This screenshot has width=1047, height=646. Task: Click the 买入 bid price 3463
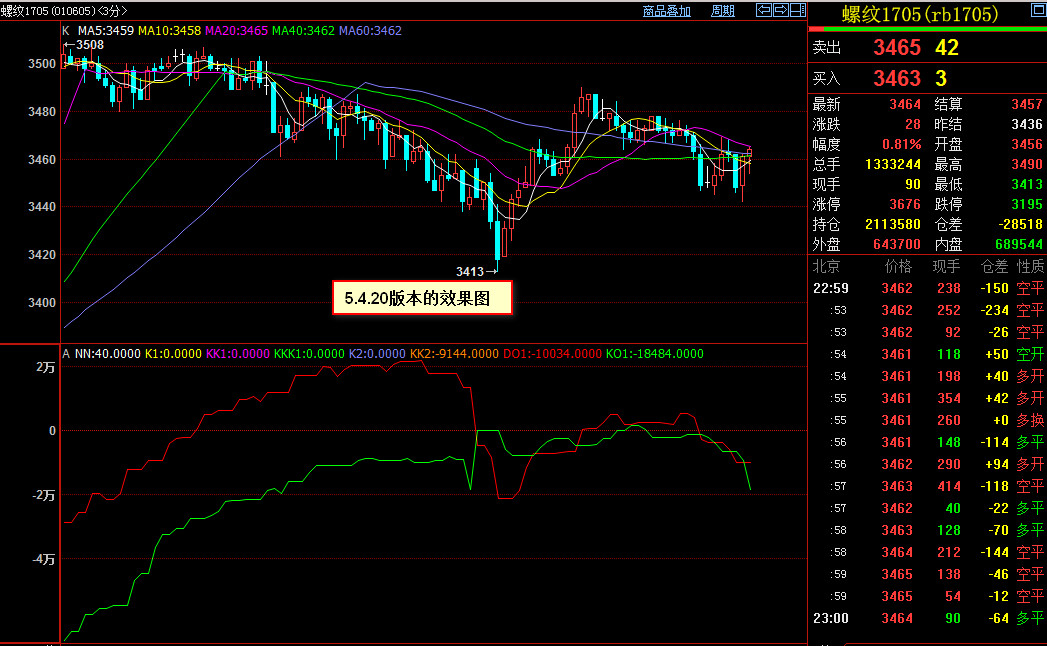896,78
